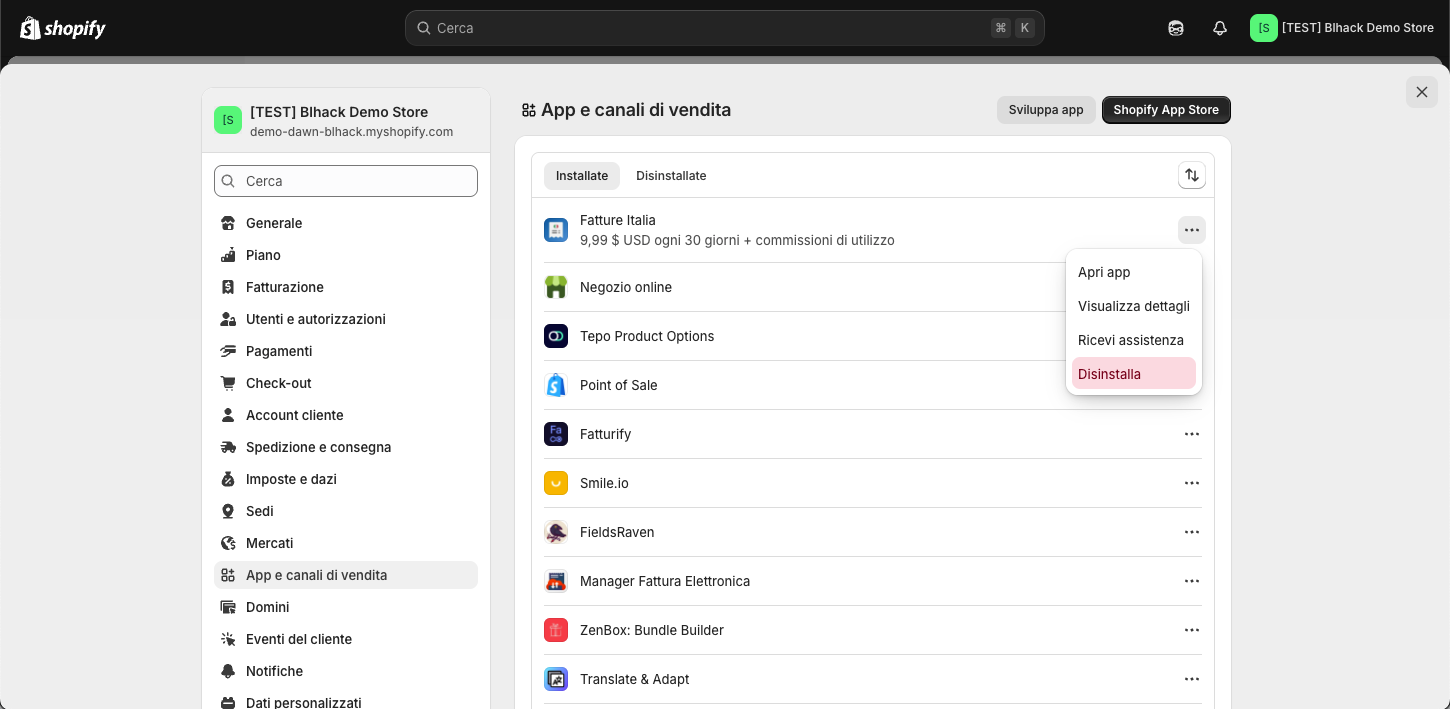Click the Negozio online app icon
The image size is (1450, 709).
556,287
